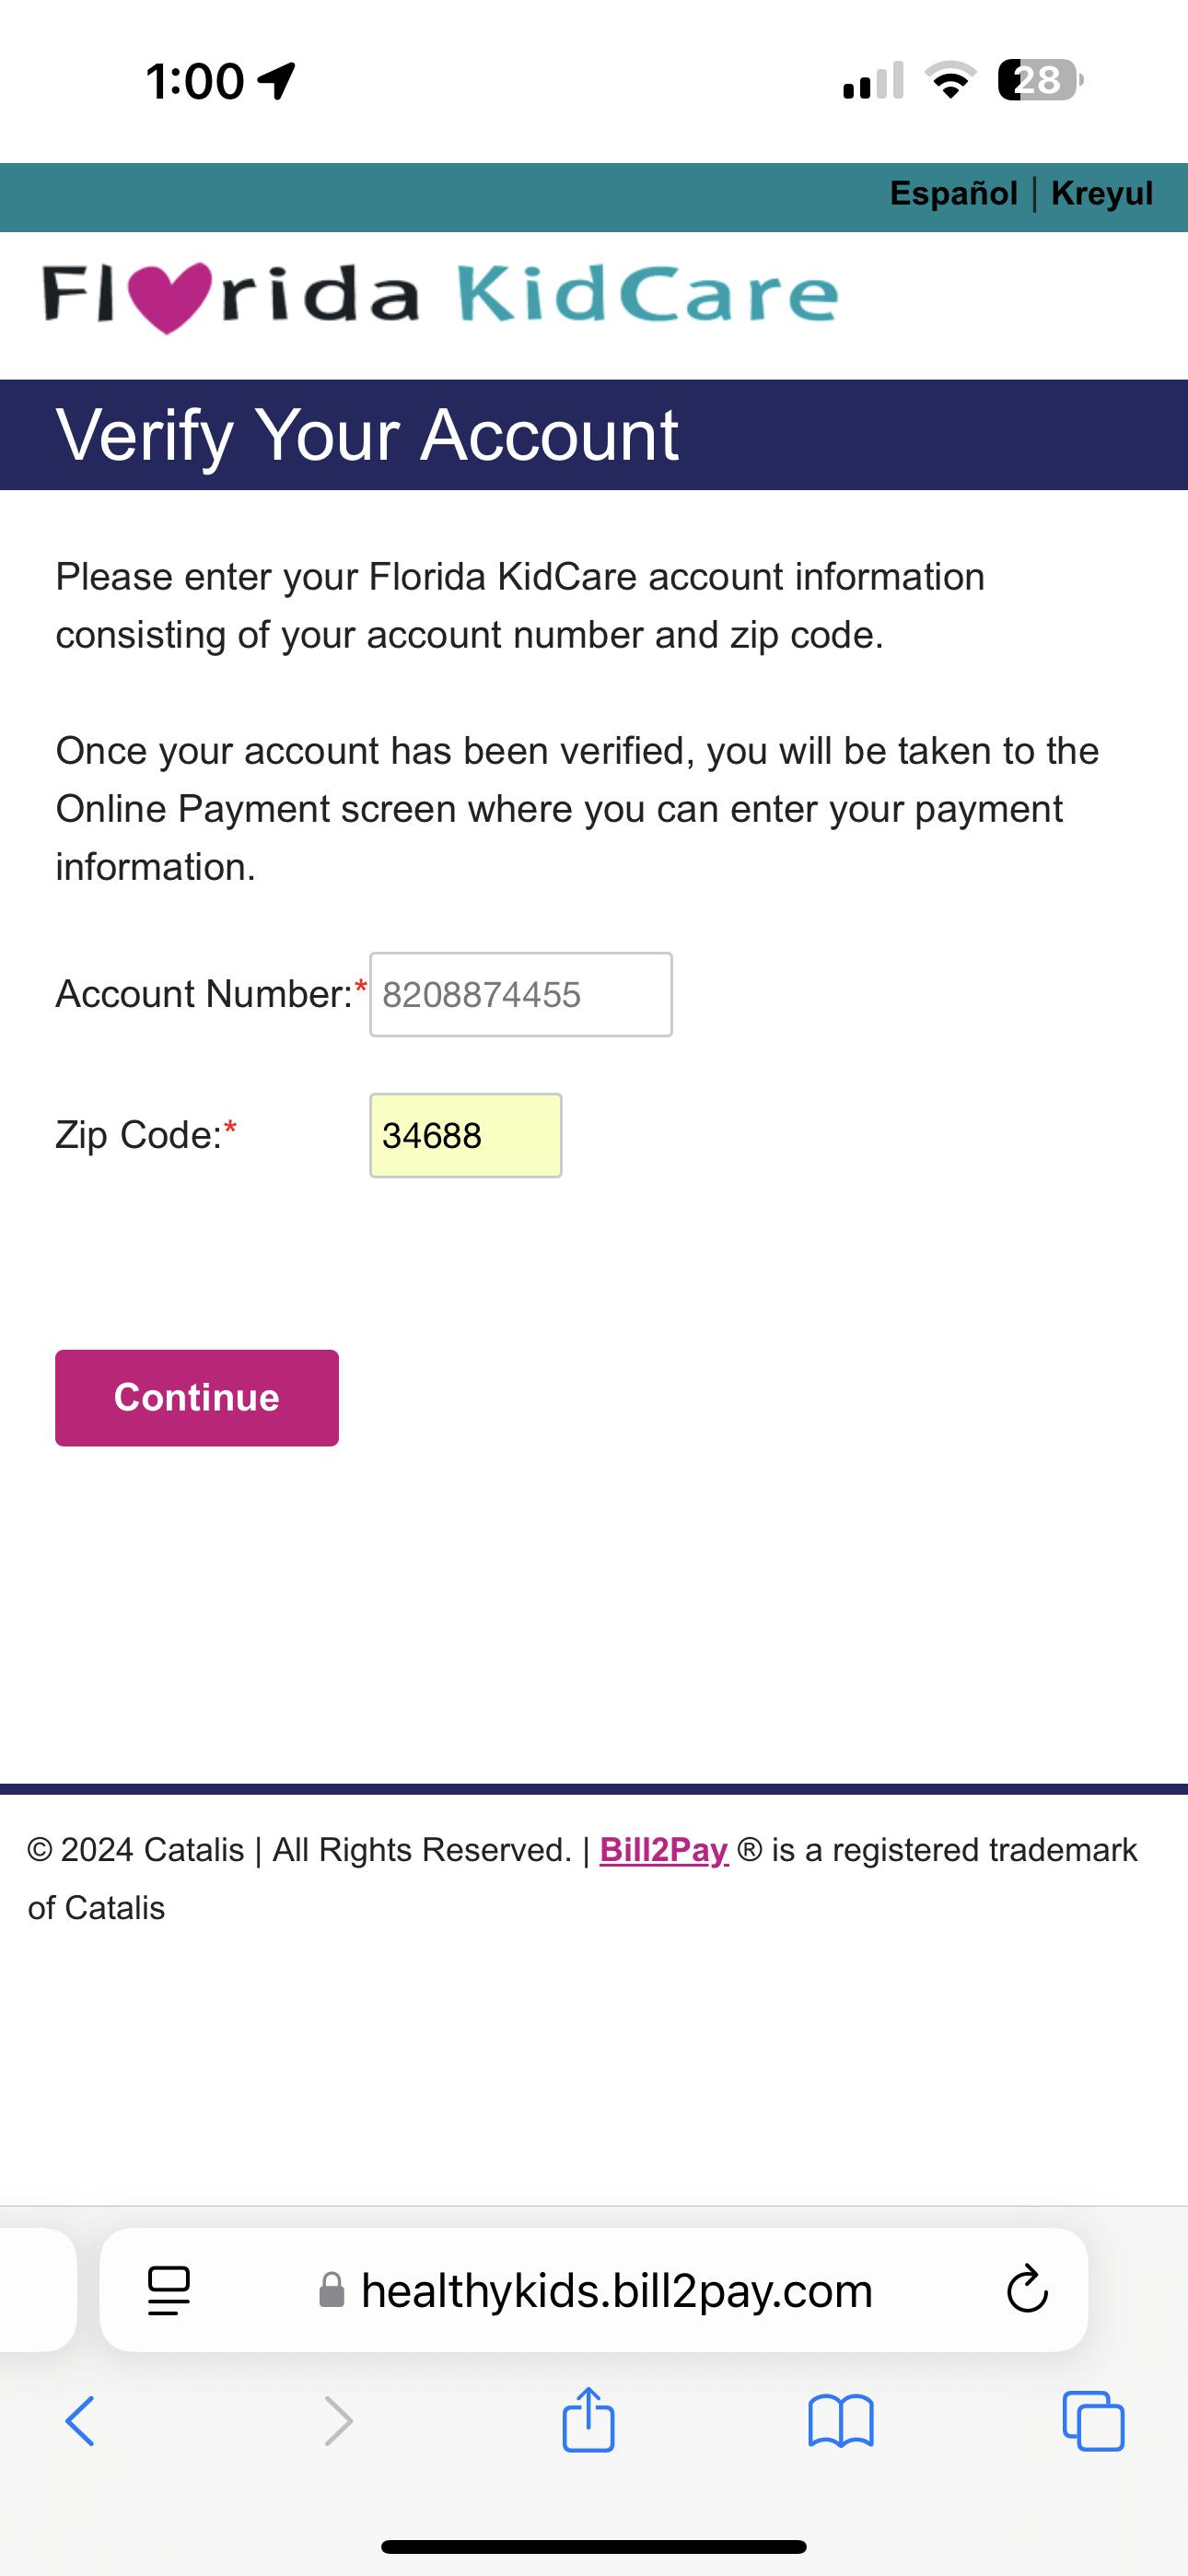The image size is (1188, 2576).
Task: Tap the 1:00 clock in status bar
Action: tap(195, 80)
